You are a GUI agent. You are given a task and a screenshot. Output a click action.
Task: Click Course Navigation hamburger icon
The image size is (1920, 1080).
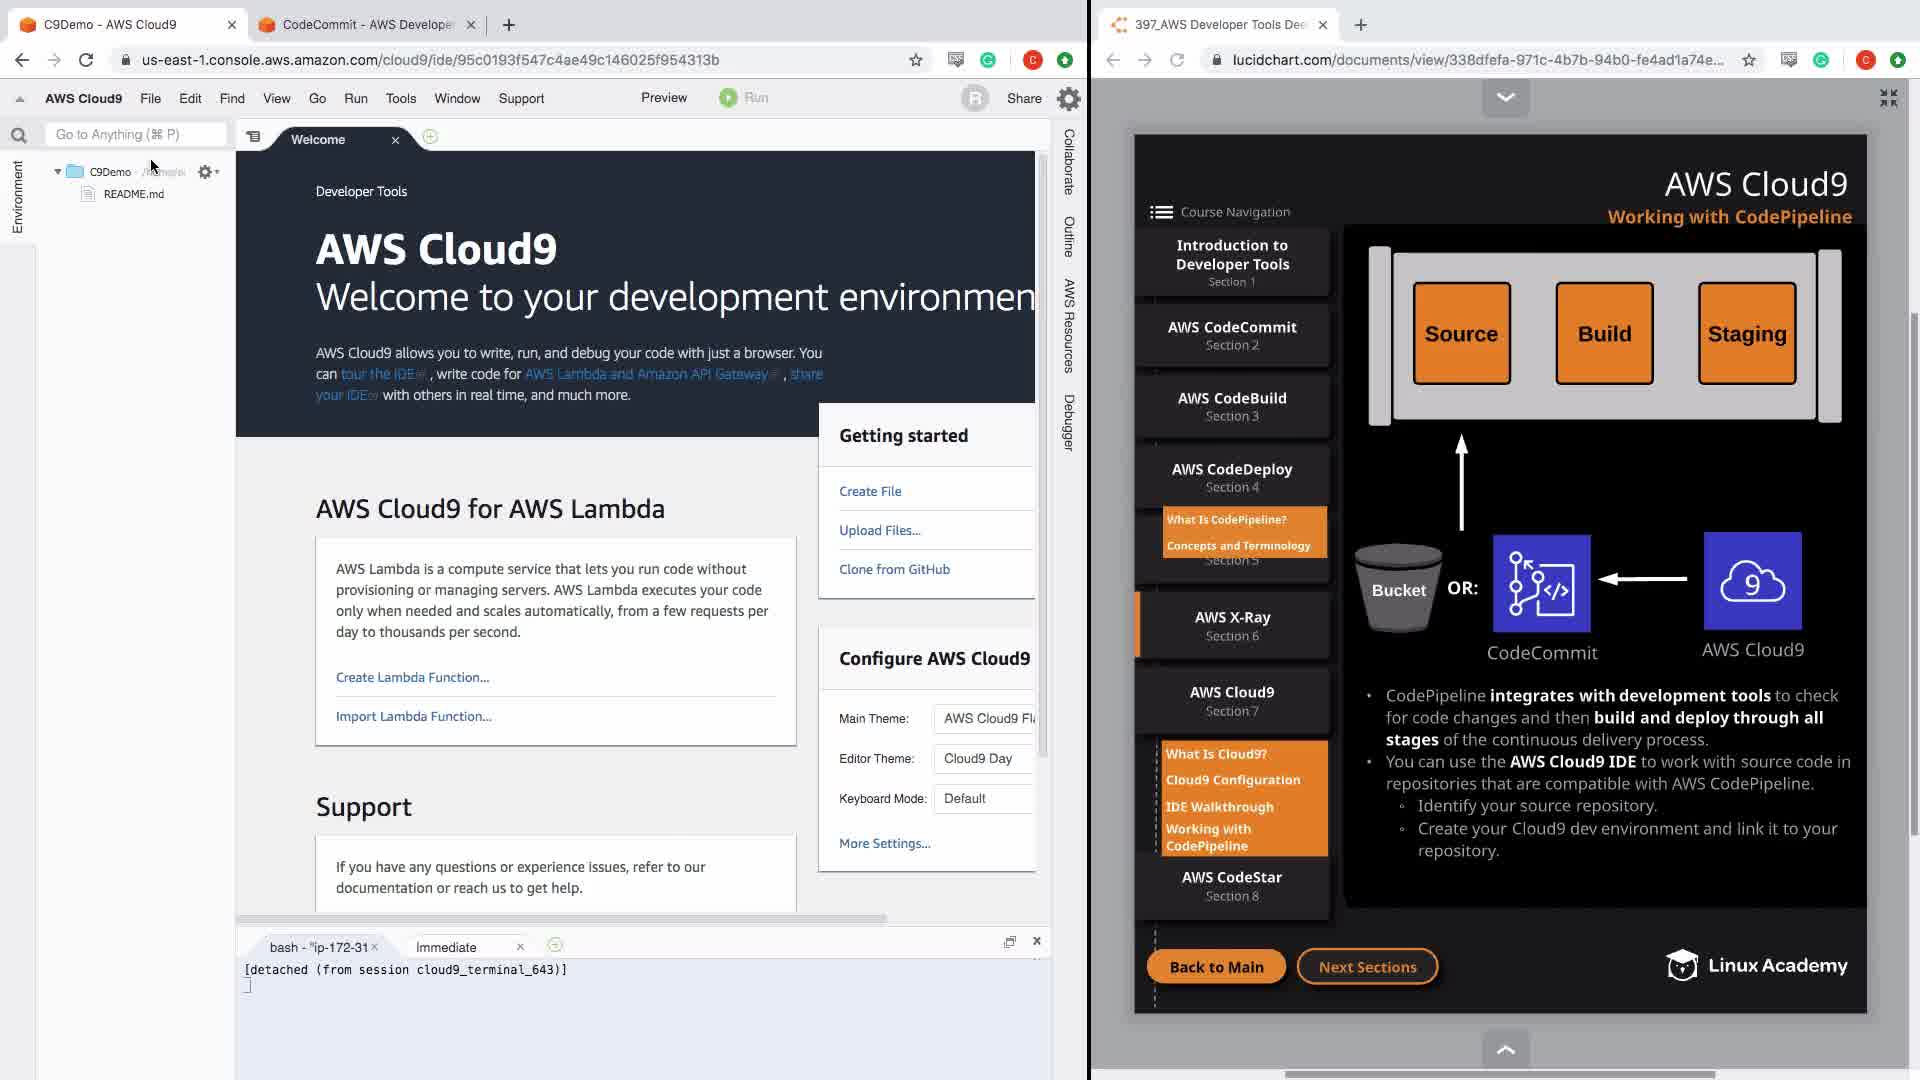click(x=1161, y=212)
